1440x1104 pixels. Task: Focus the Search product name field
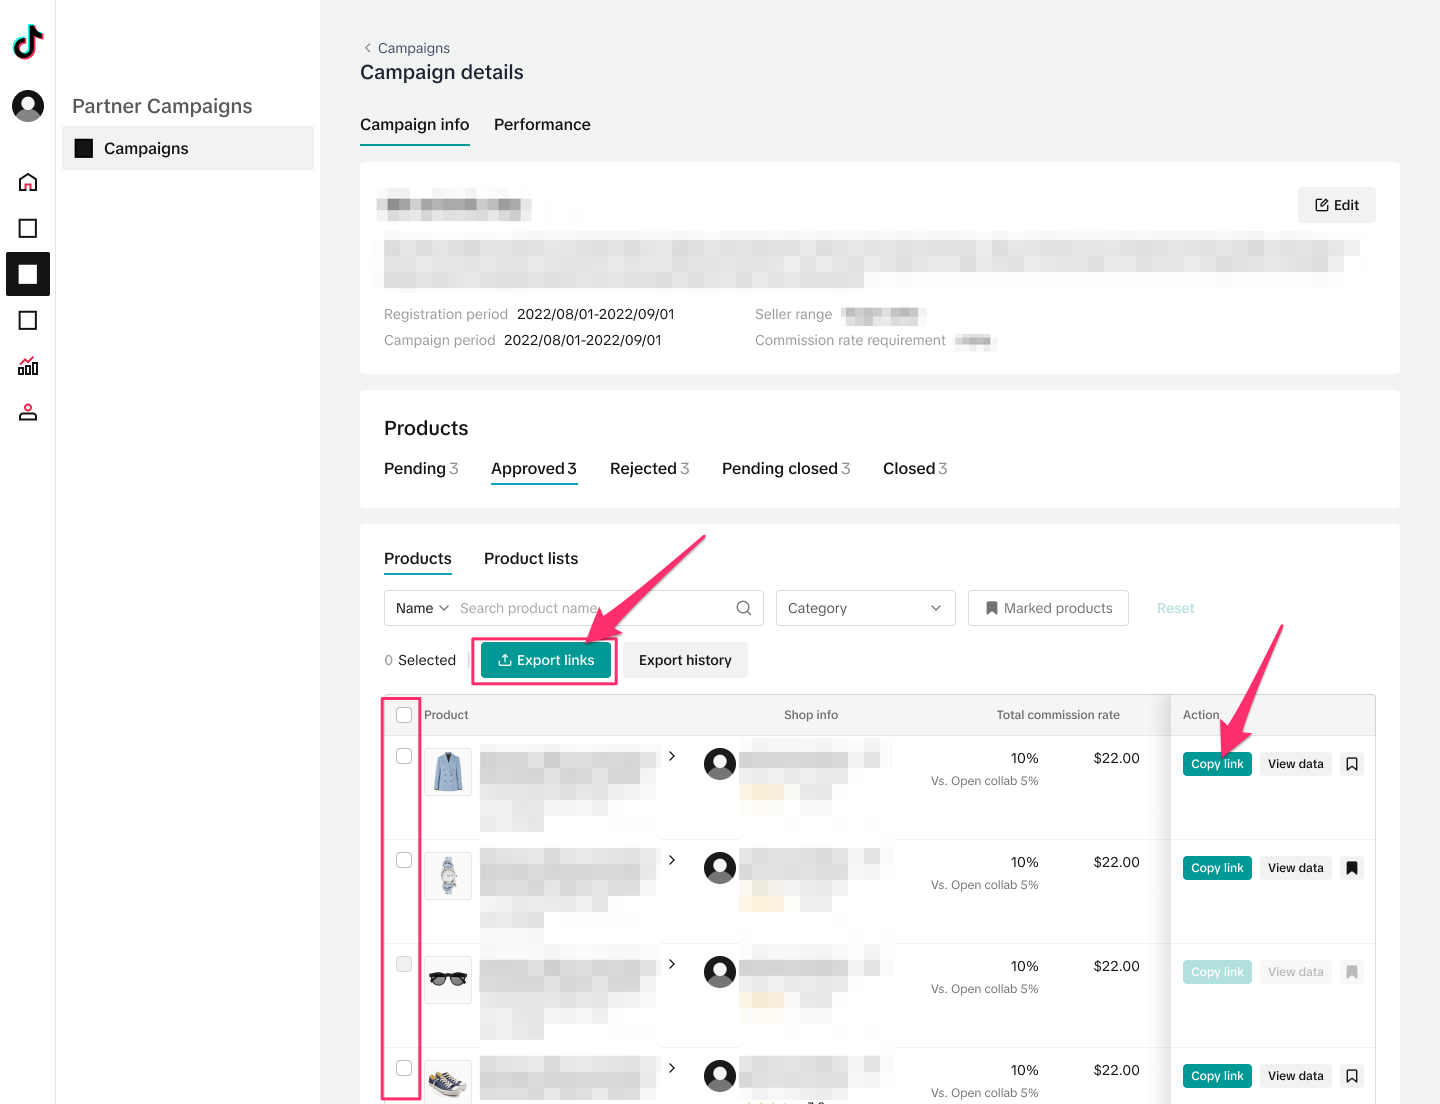point(590,608)
